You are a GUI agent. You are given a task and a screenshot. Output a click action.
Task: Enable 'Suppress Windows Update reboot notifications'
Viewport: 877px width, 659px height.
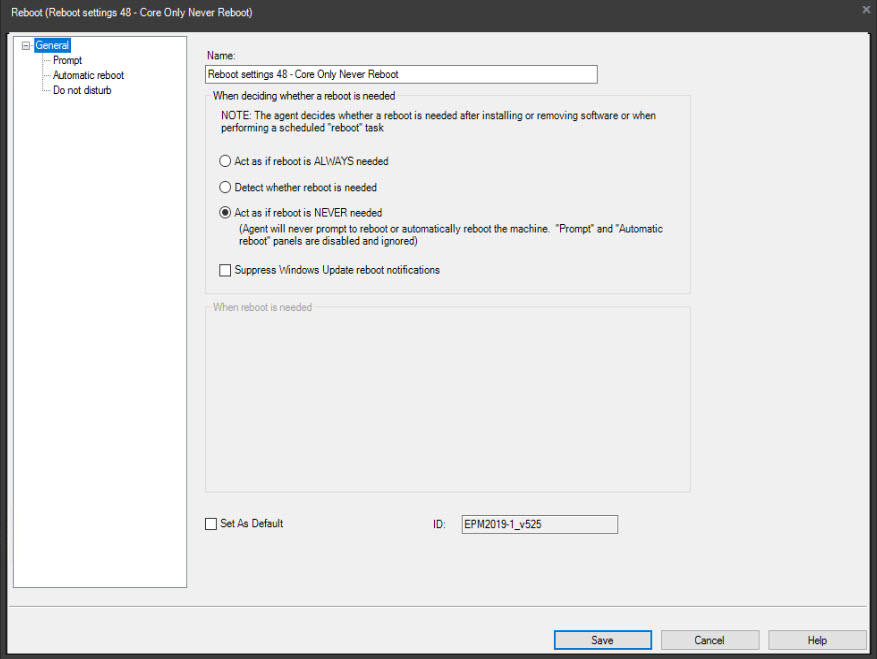click(216, 269)
